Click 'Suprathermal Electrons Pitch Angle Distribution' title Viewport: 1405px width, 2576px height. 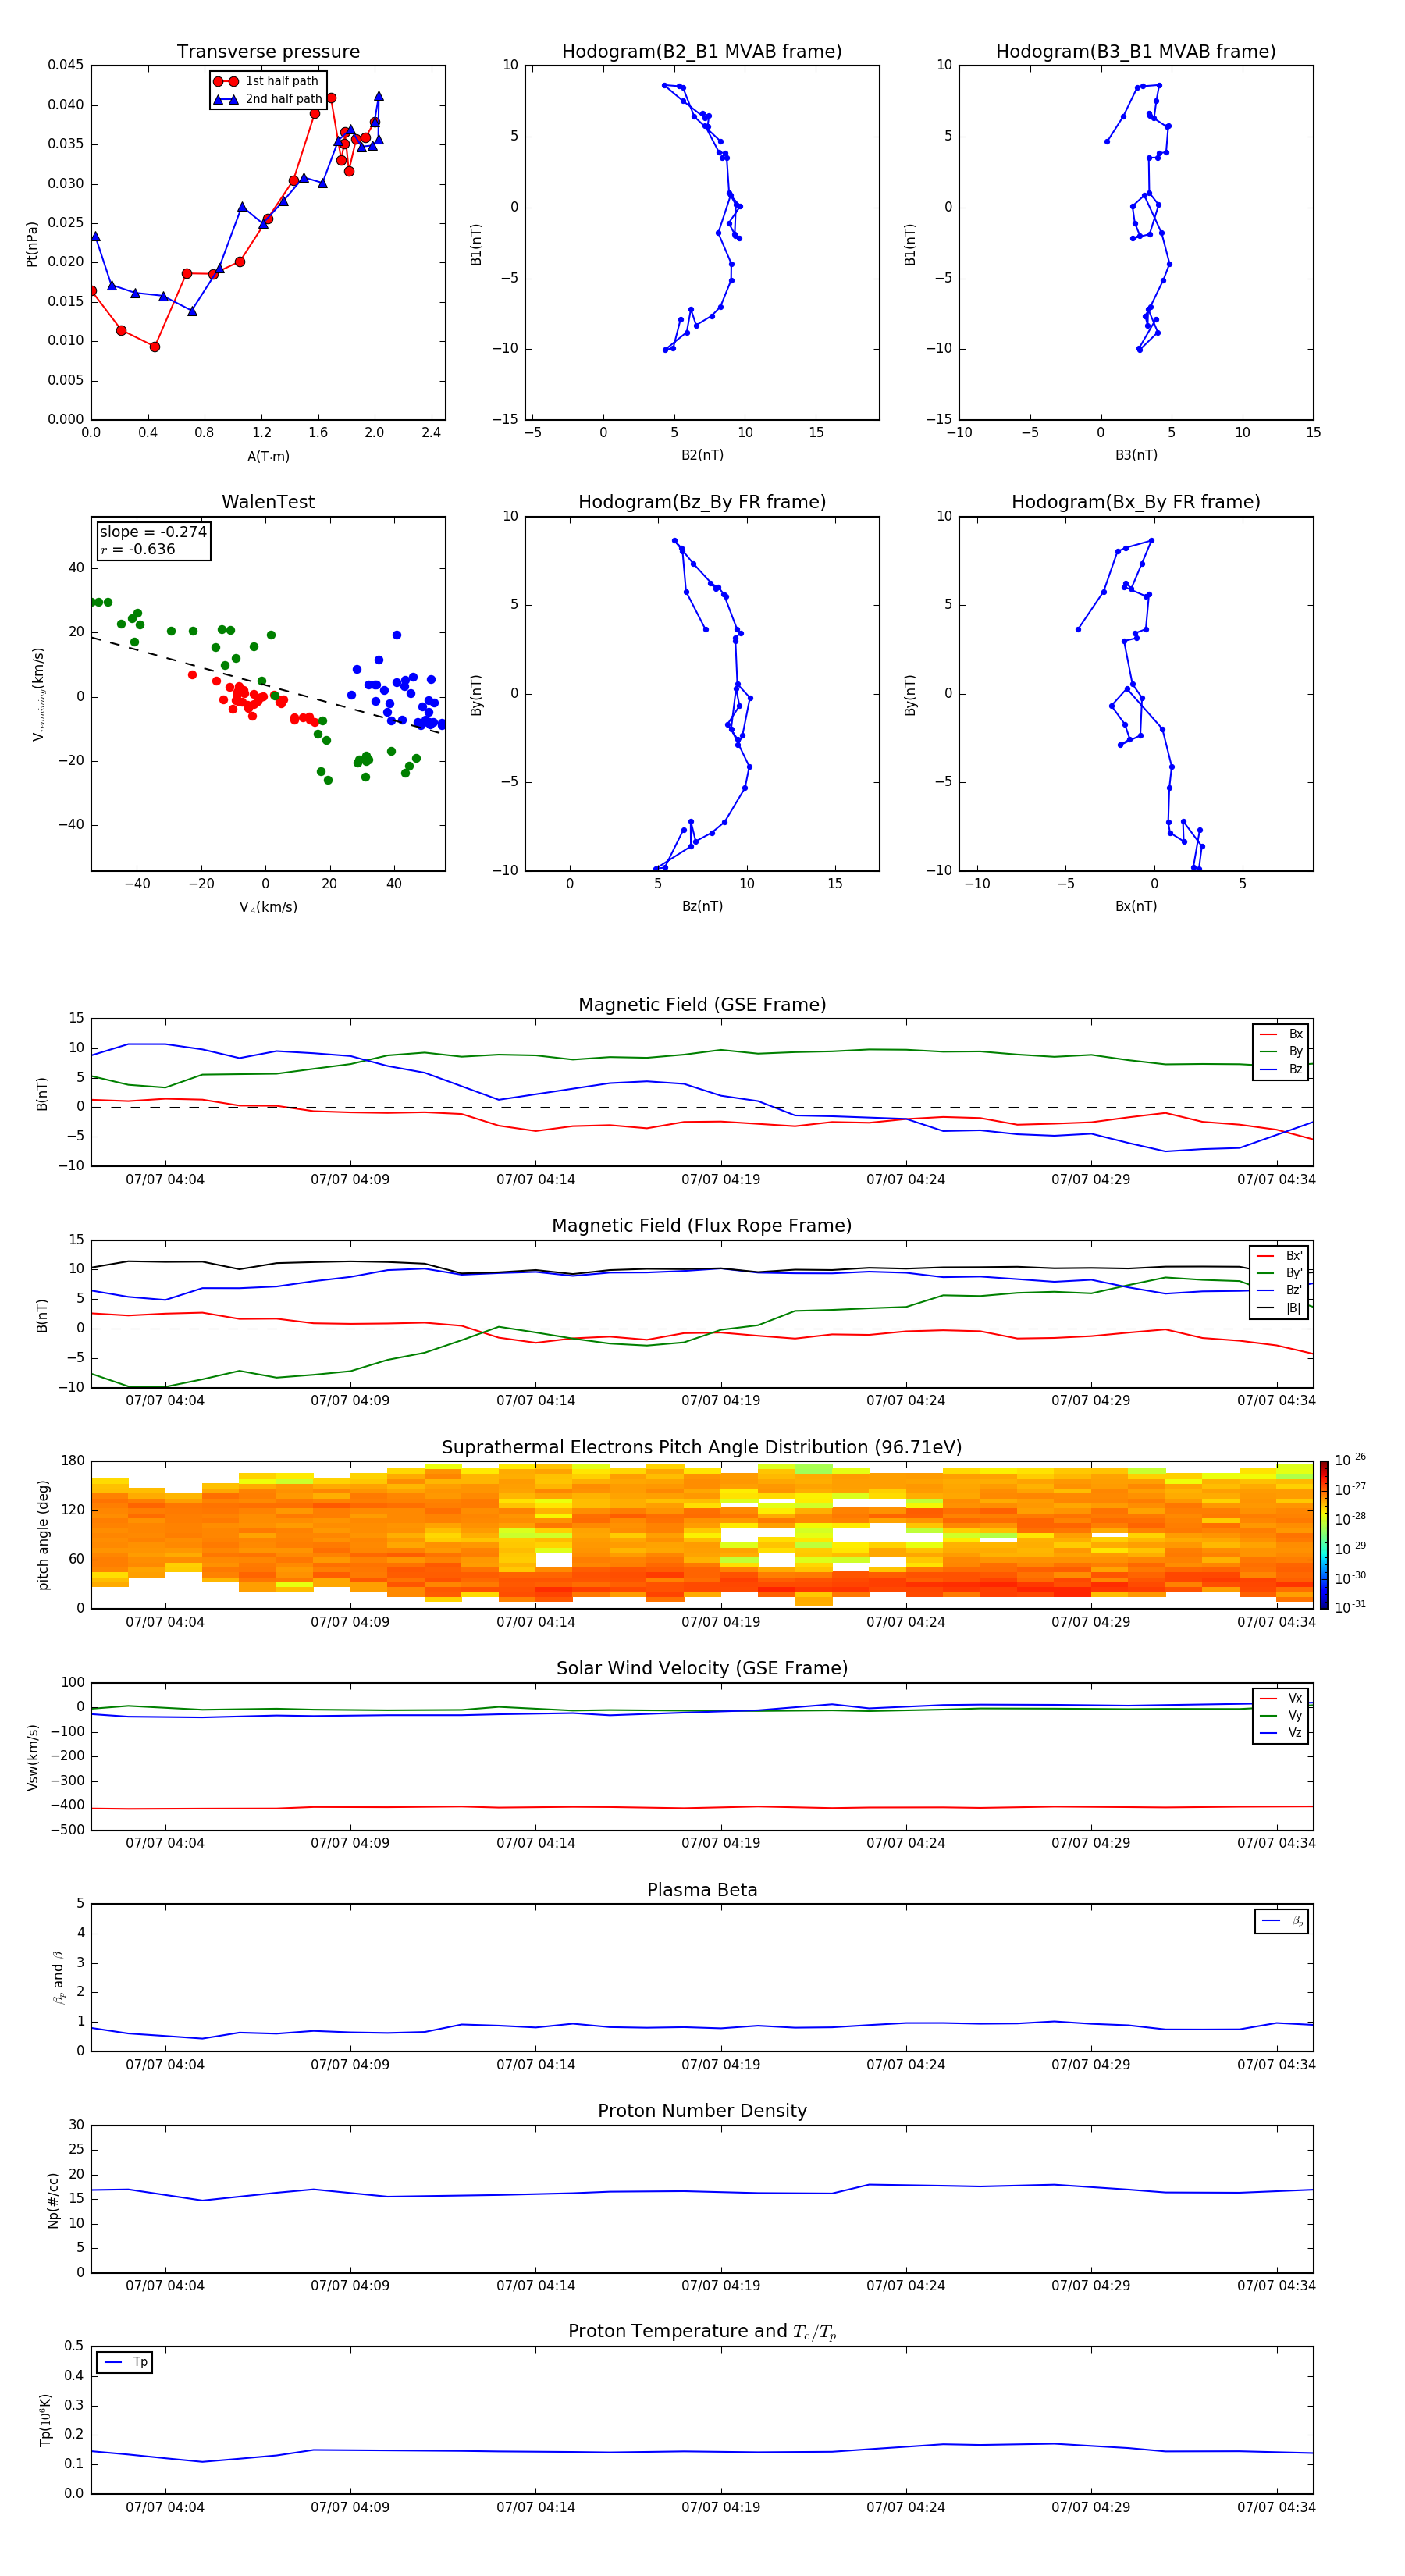(702, 1448)
